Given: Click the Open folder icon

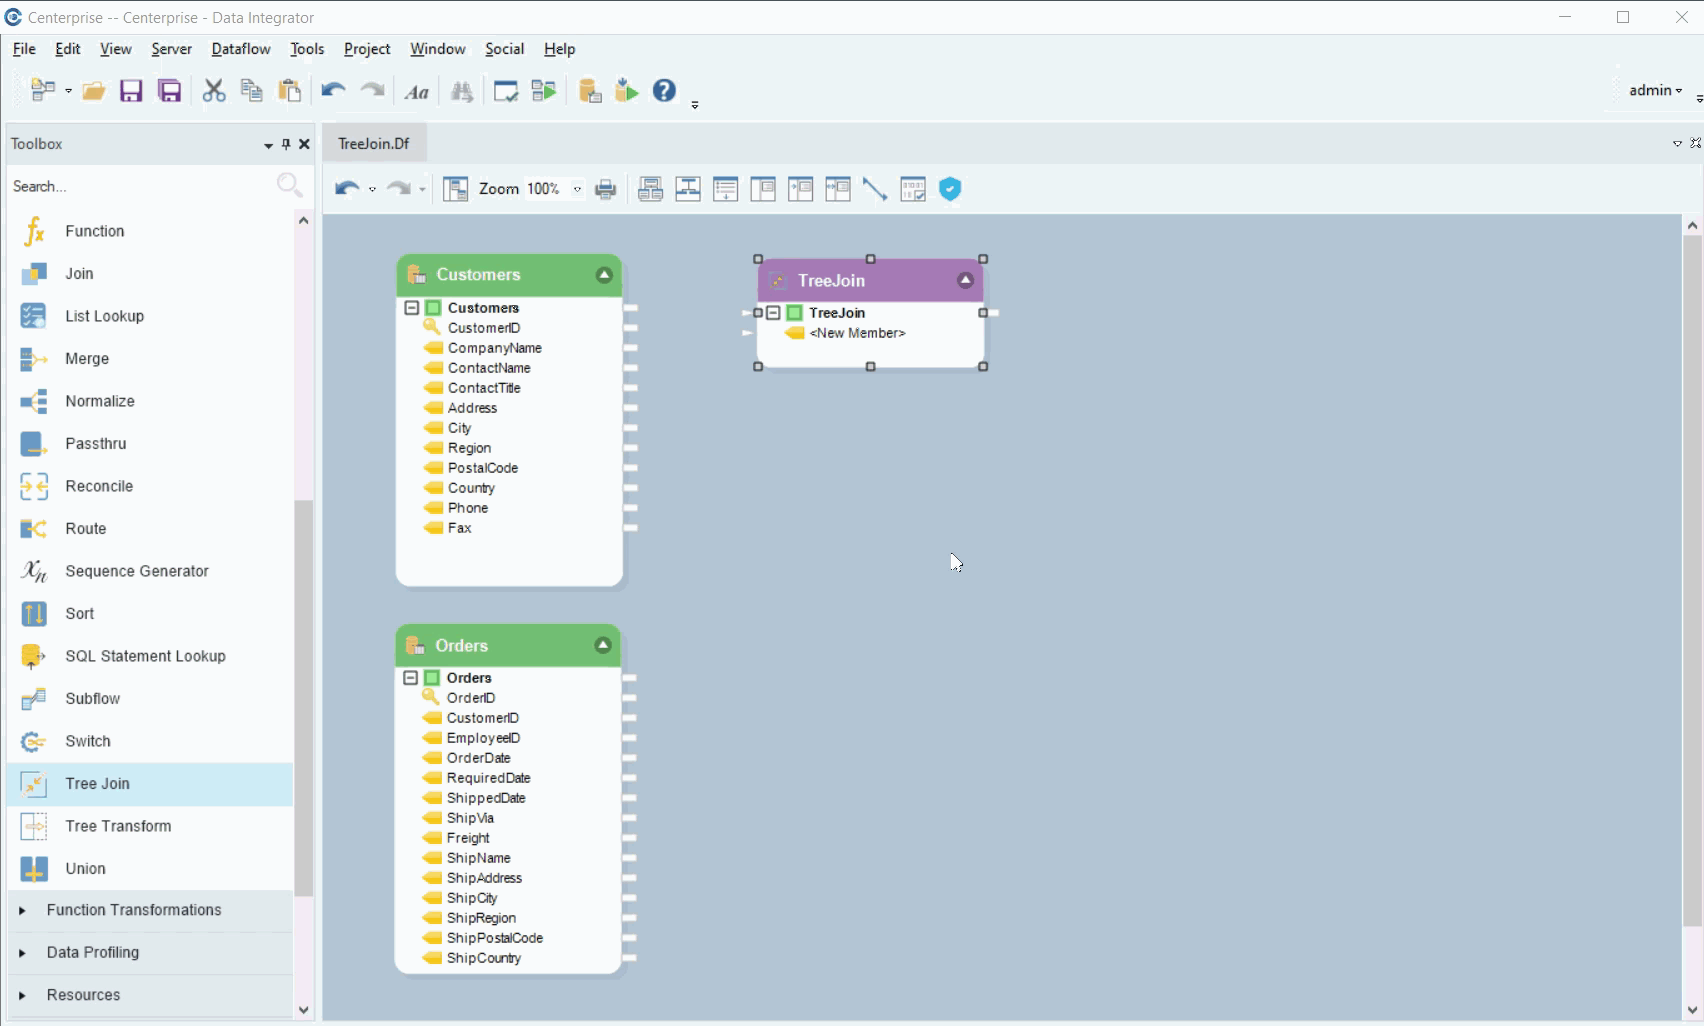Looking at the screenshot, I should point(93,91).
